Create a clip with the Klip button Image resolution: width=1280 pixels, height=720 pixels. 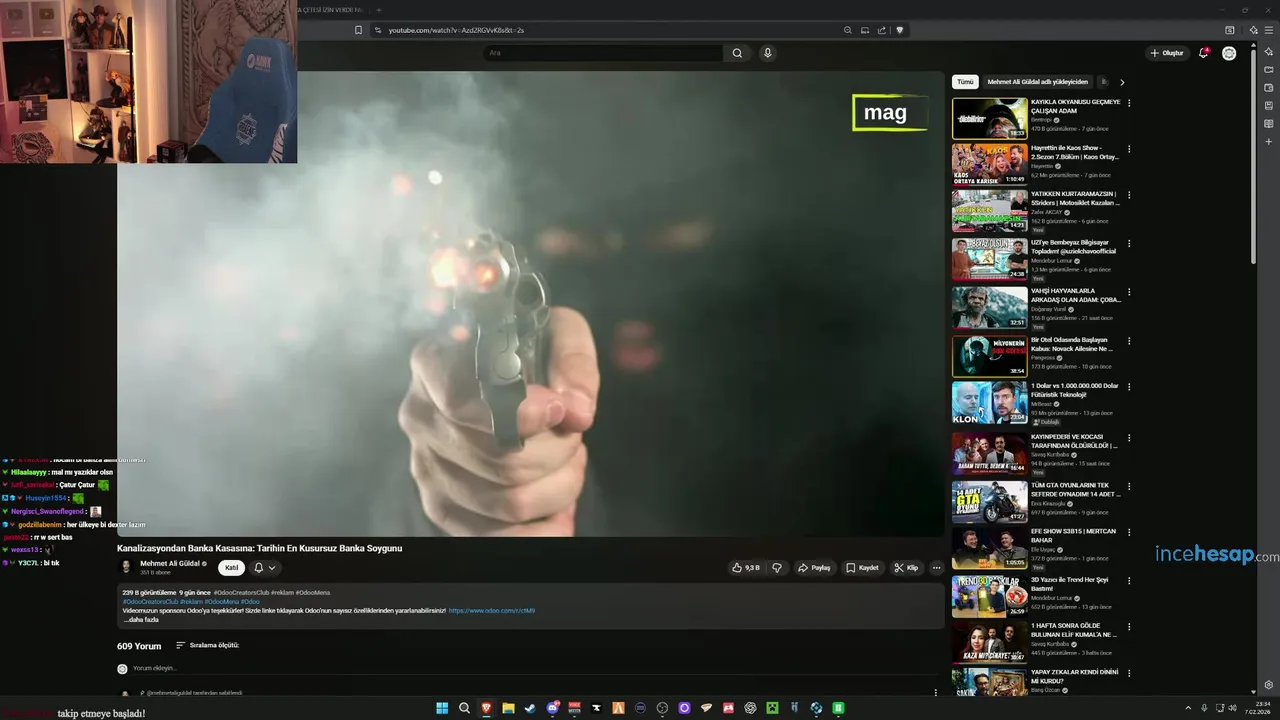[906, 568]
